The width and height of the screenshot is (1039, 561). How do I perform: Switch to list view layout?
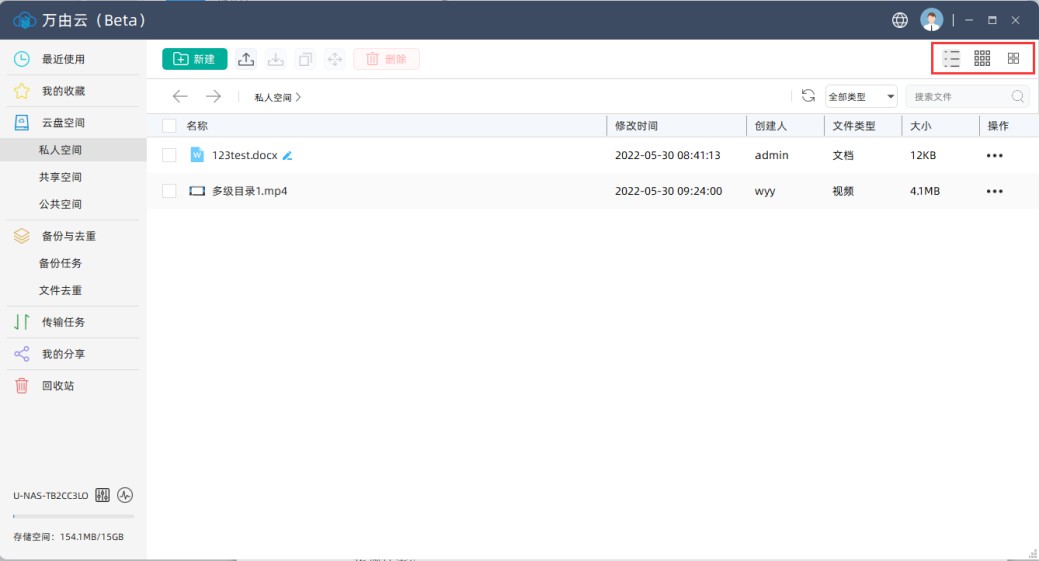click(x=952, y=59)
